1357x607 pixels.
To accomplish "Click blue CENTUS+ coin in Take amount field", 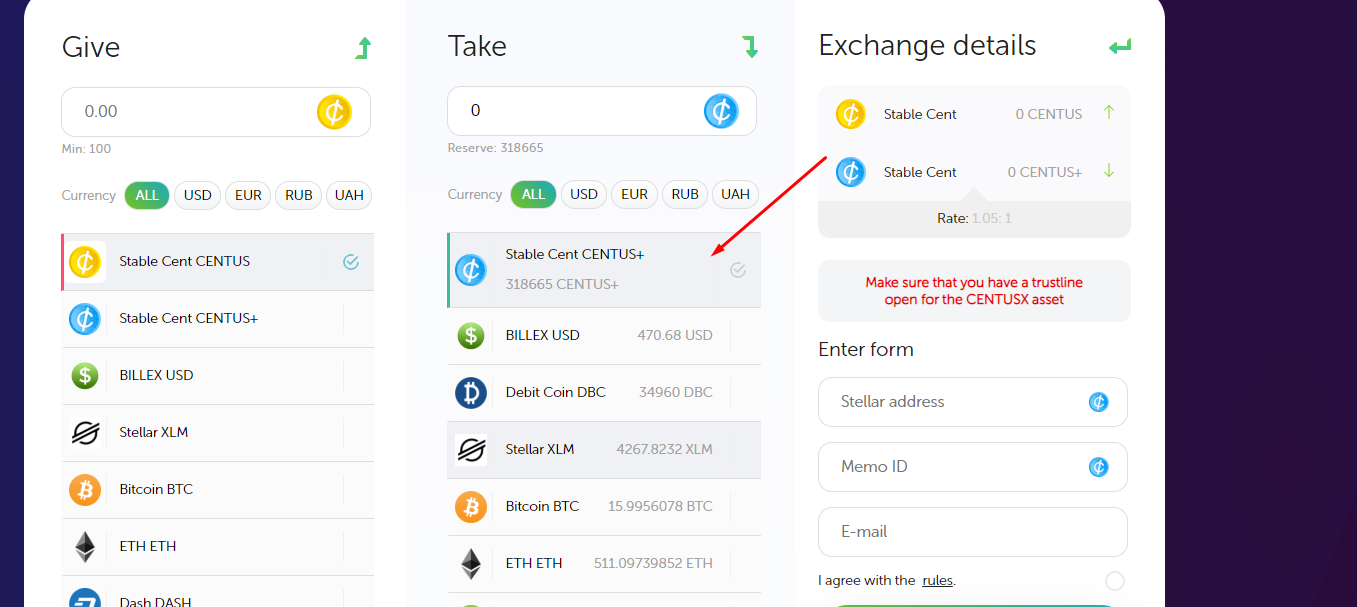I will 720,111.
